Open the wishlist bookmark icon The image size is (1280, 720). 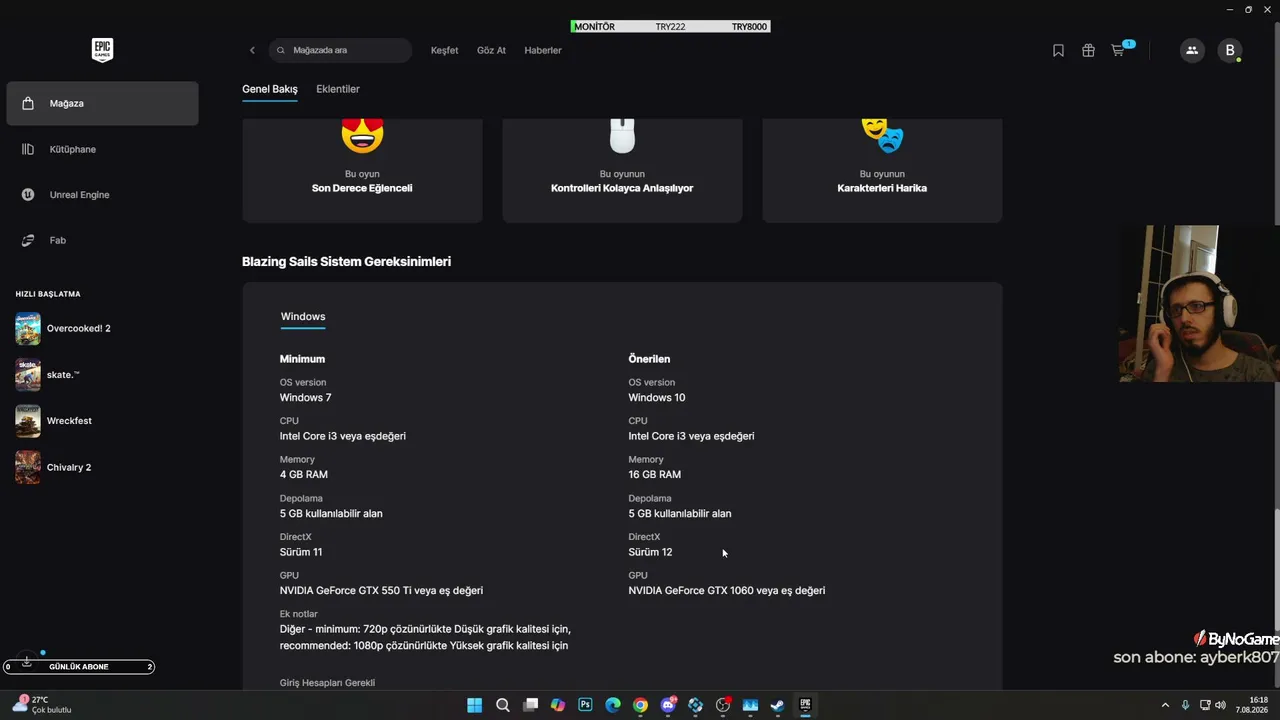click(1058, 50)
